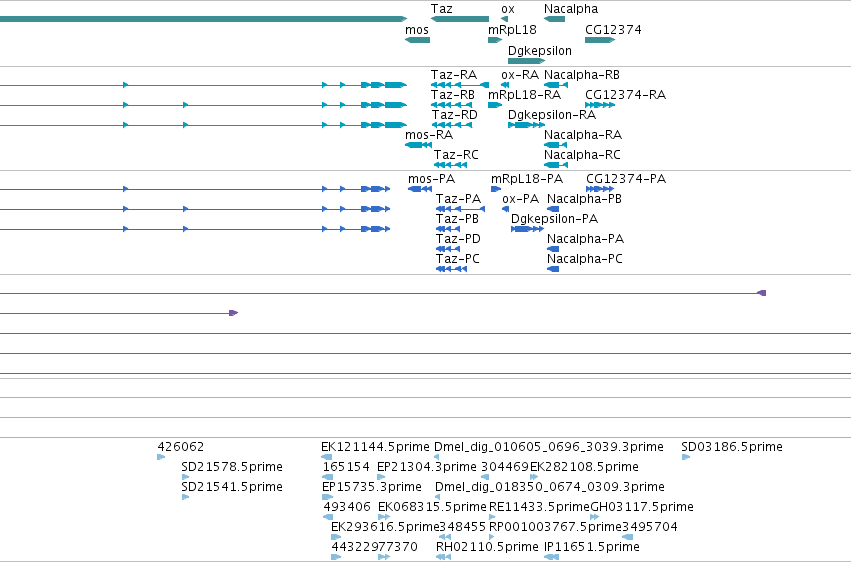
Task: Click the SD21541.5prime label
Action: tap(232, 487)
